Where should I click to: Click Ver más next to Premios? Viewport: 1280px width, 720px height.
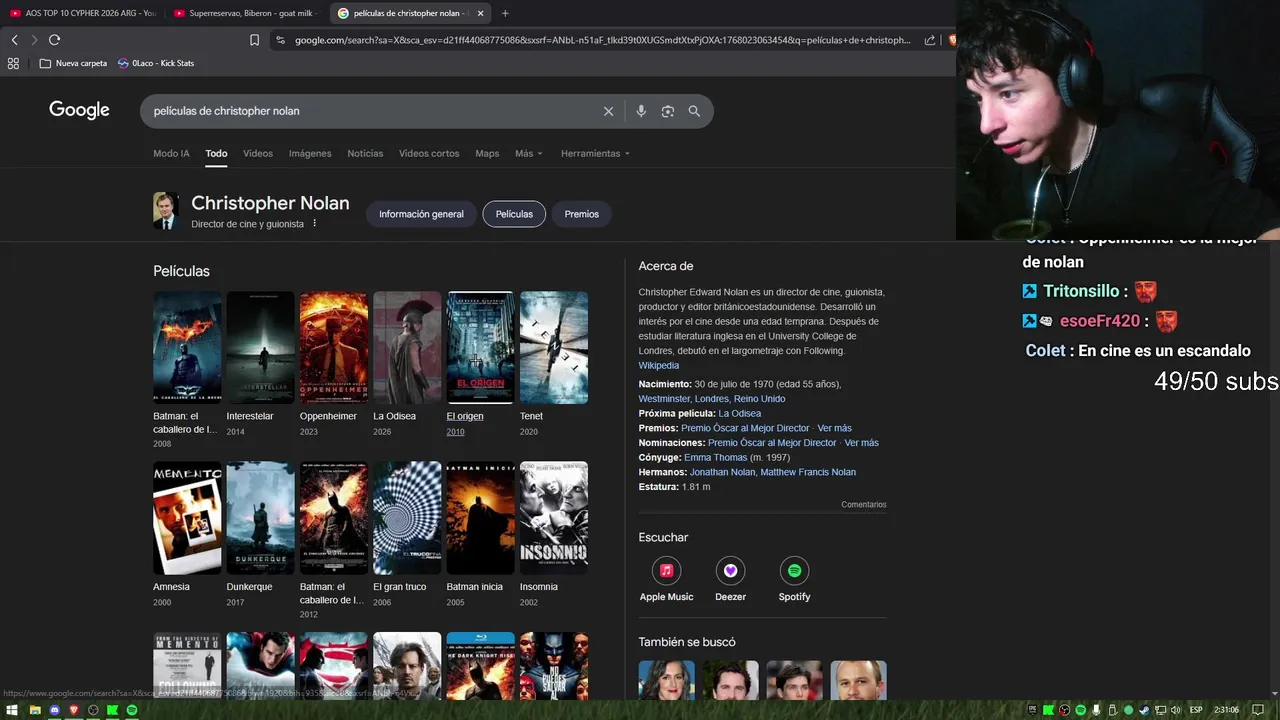(834, 428)
